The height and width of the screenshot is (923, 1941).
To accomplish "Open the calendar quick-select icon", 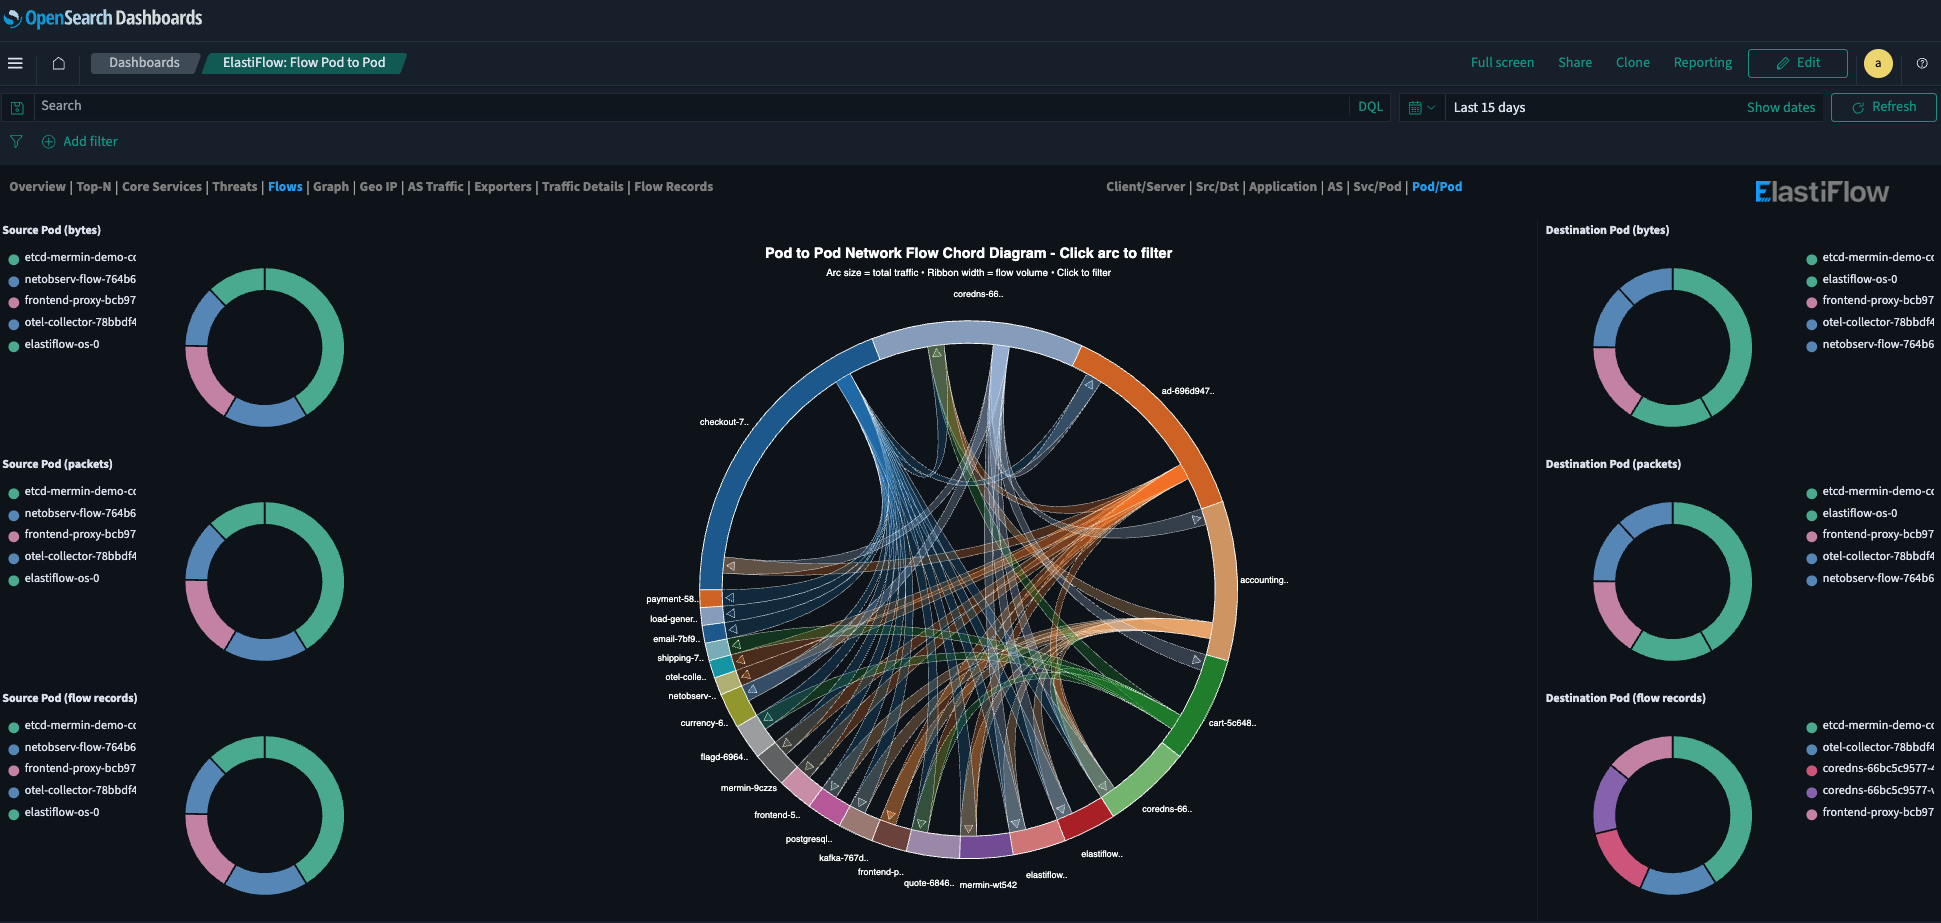I will click(1416, 107).
